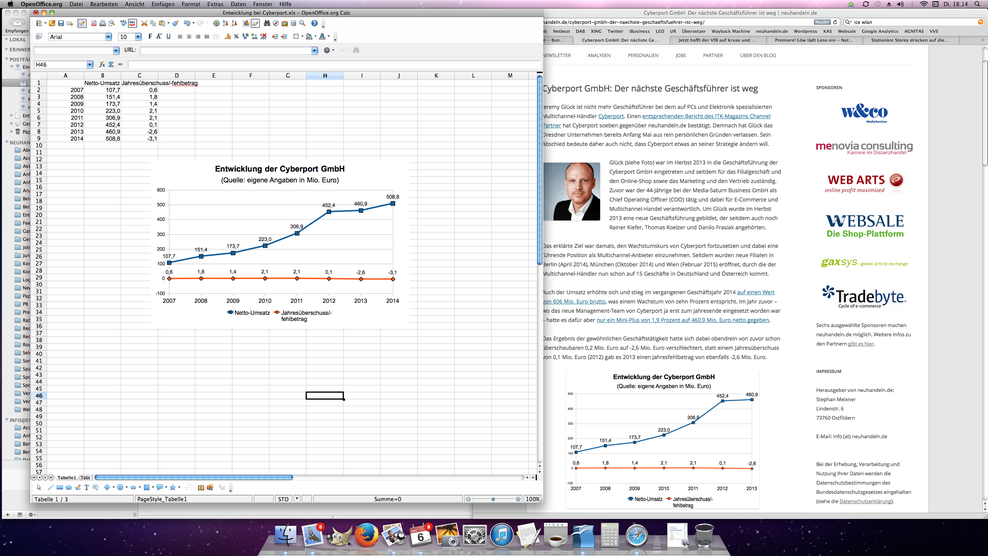Viewport: 988px width, 556px height.
Task: Click the PERSONALIEN navigation link
Action: pos(643,55)
